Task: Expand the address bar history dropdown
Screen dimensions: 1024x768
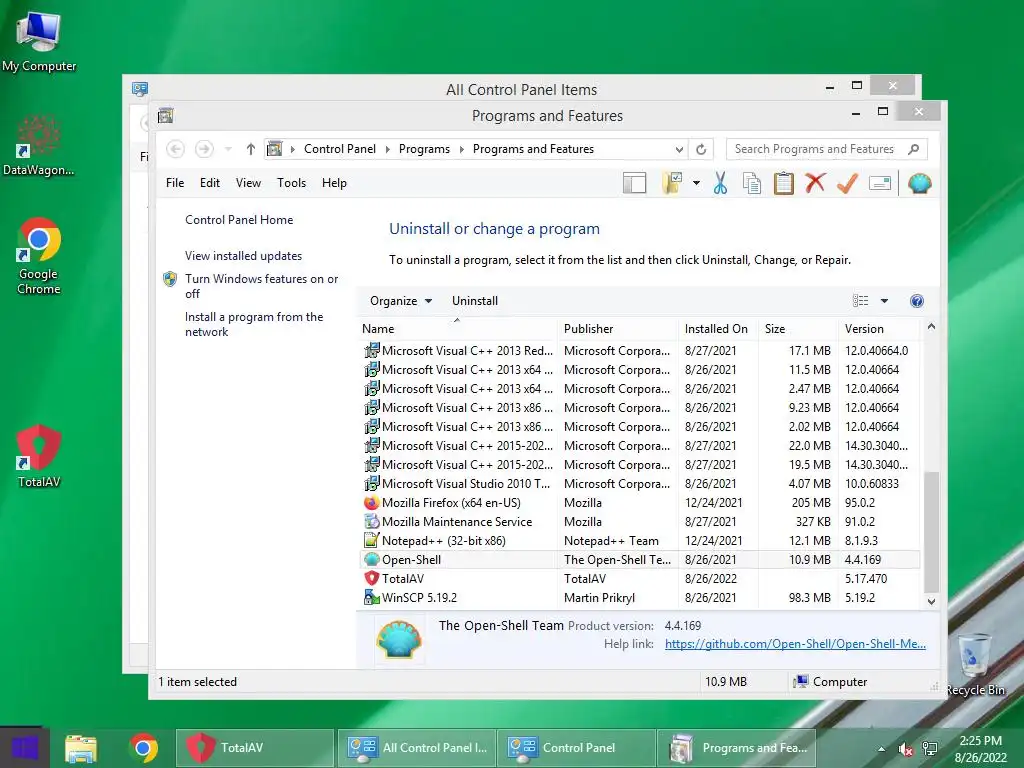Action: point(679,149)
